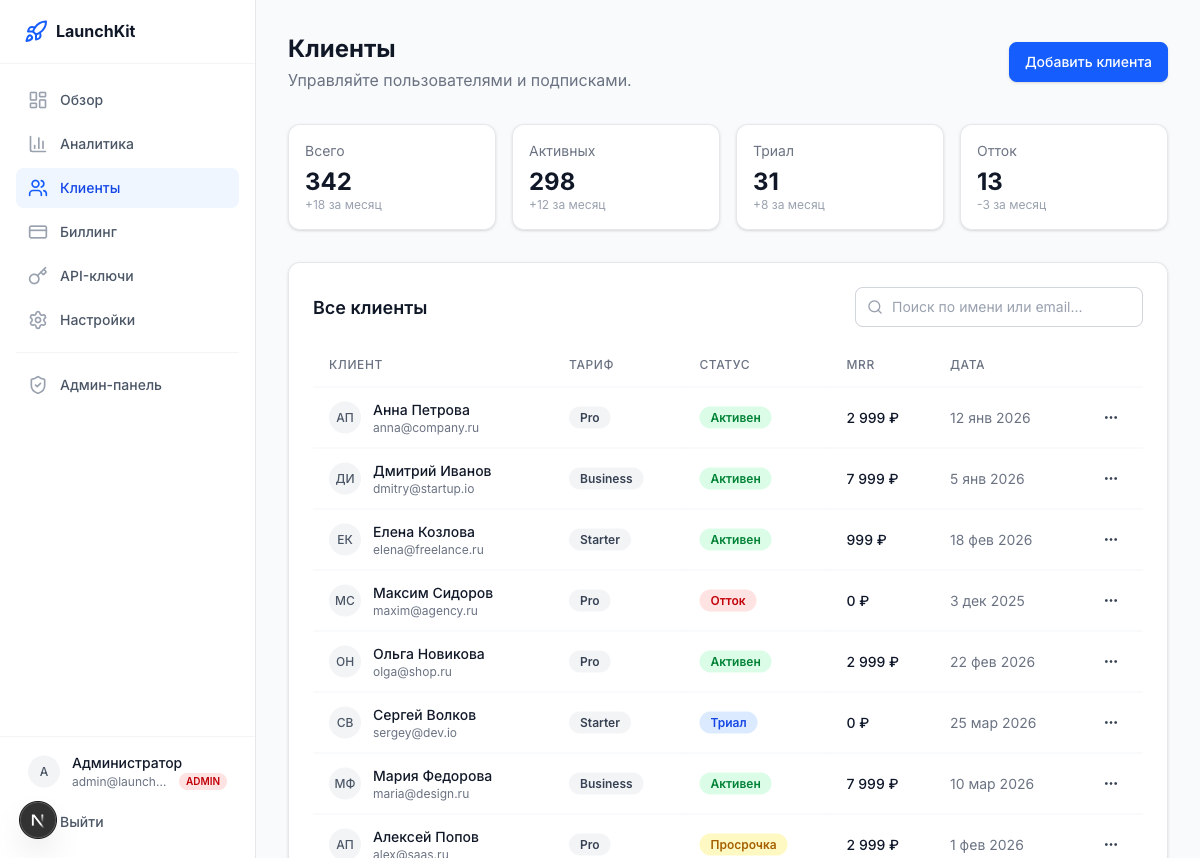Click the round N icon near Выйти

[38, 821]
